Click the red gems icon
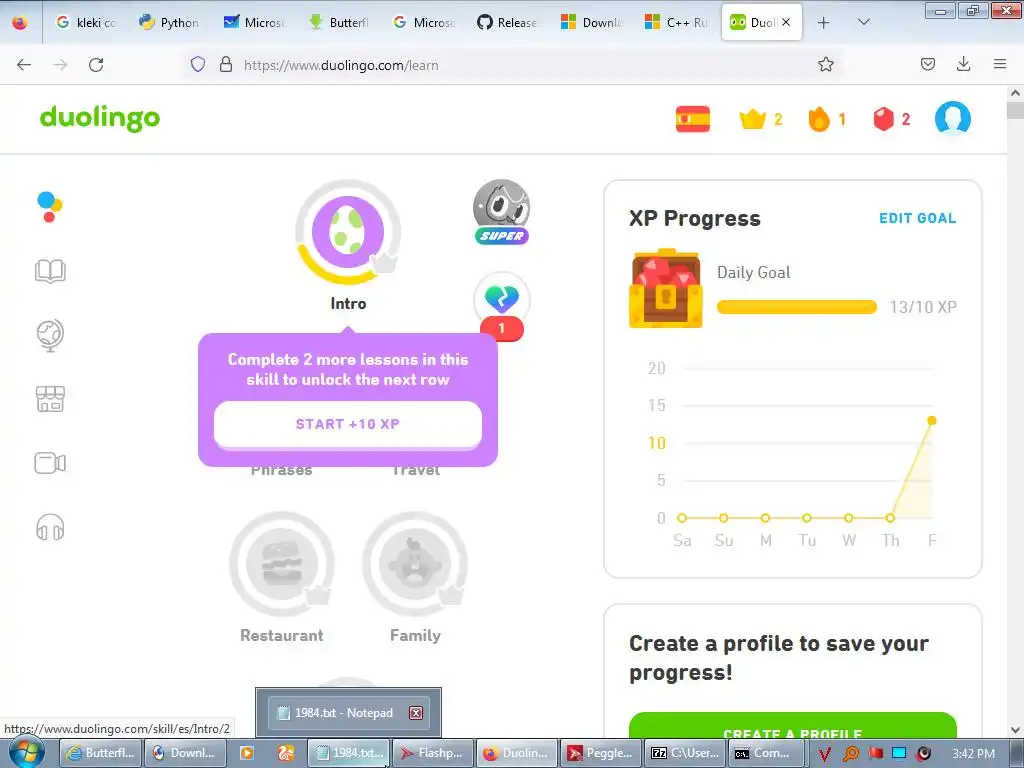Image resolution: width=1024 pixels, height=768 pixels. [x=883, y=119]
